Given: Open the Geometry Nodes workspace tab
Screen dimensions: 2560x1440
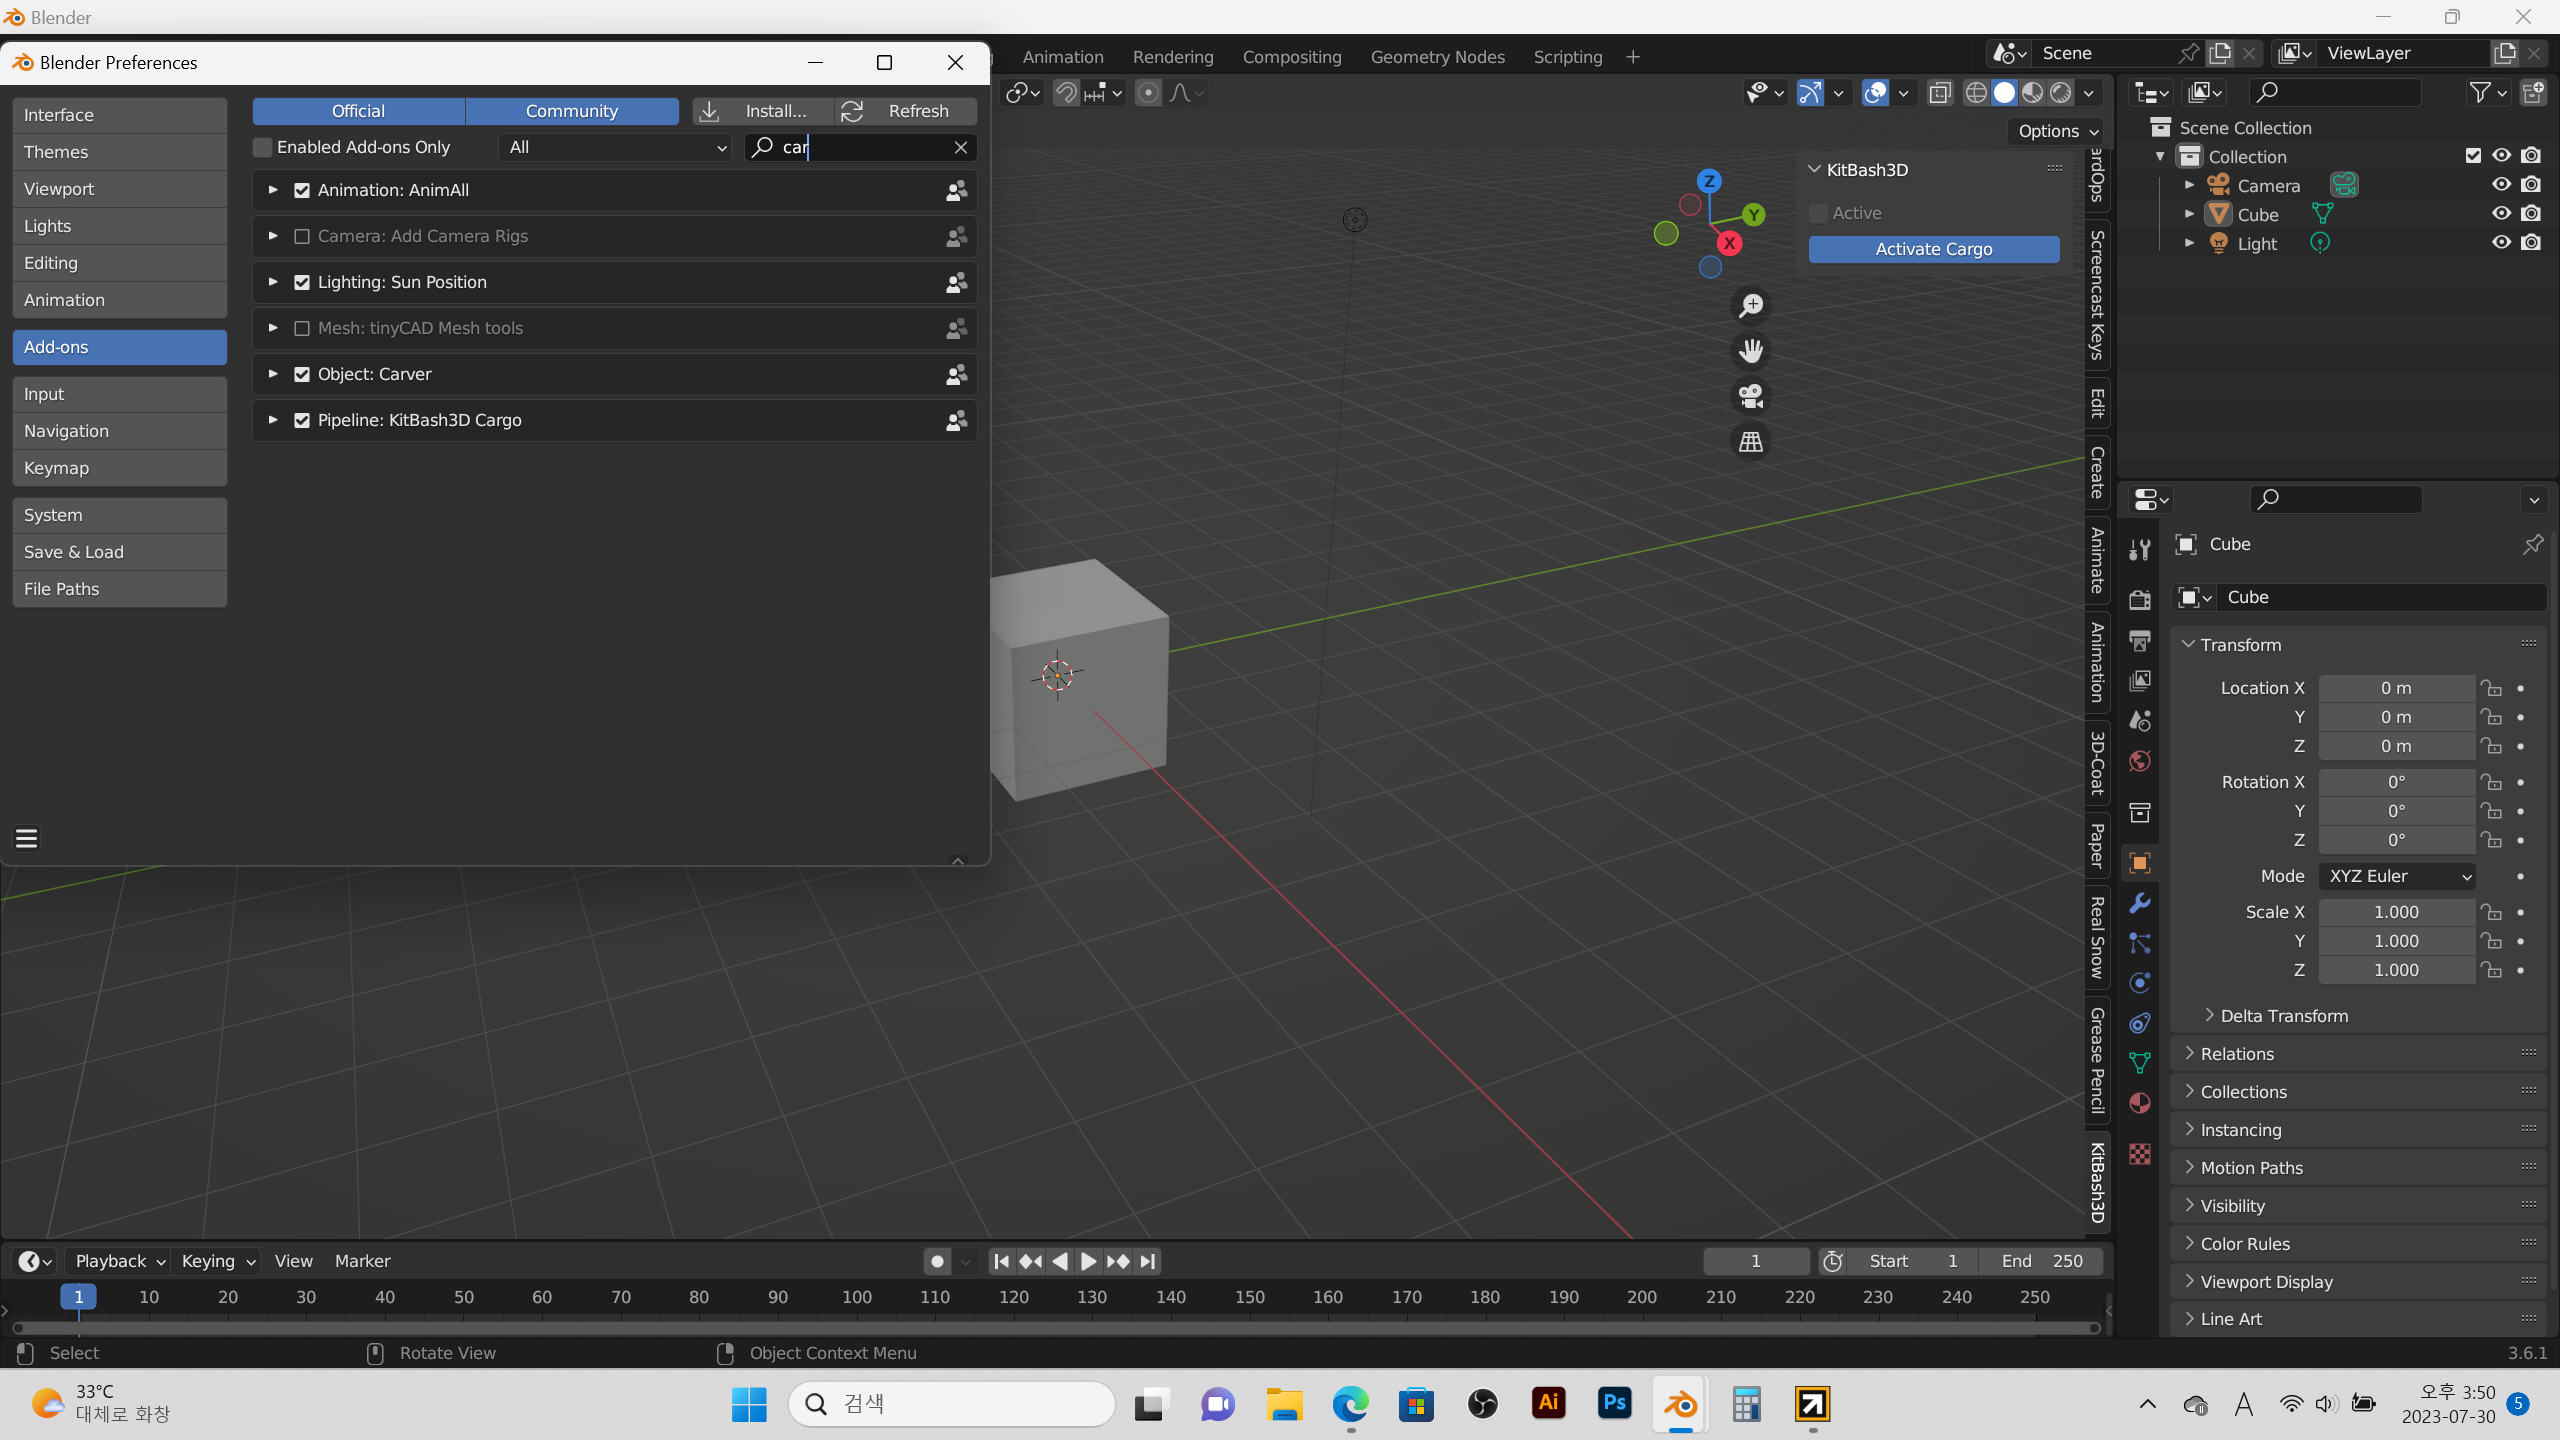Looking at the screenshot, I should coord(1437,57).
